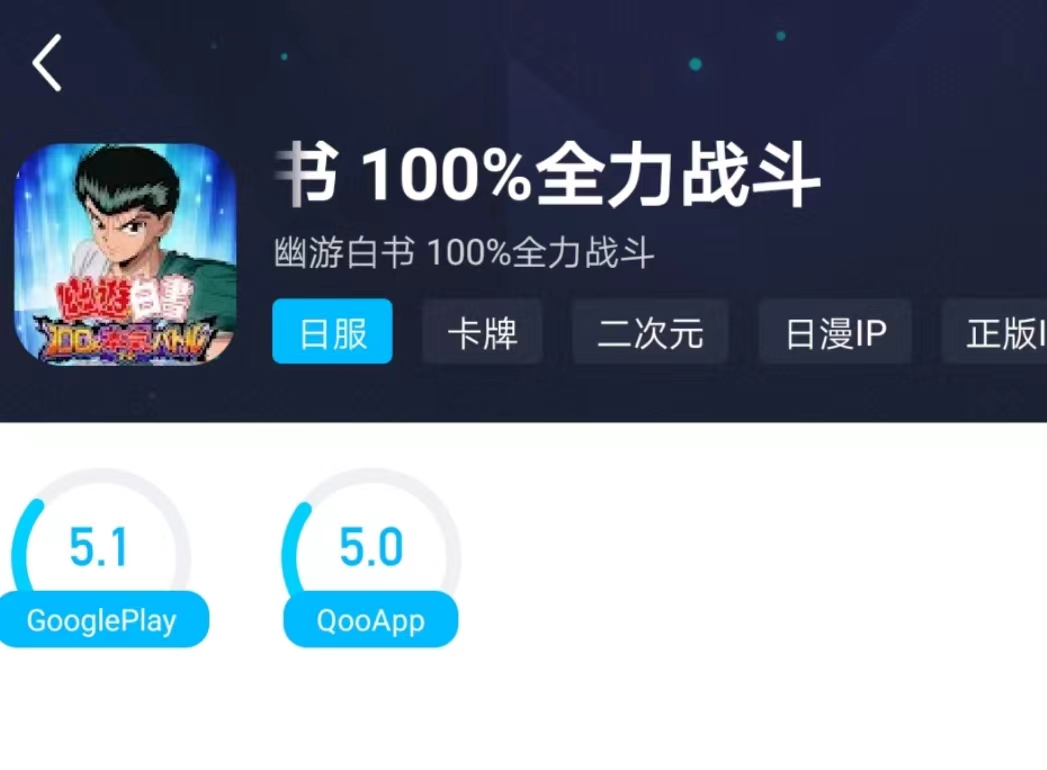Click the large teal dot in the header
This screenshot has width=1047, height=770.
coord(695,64)
